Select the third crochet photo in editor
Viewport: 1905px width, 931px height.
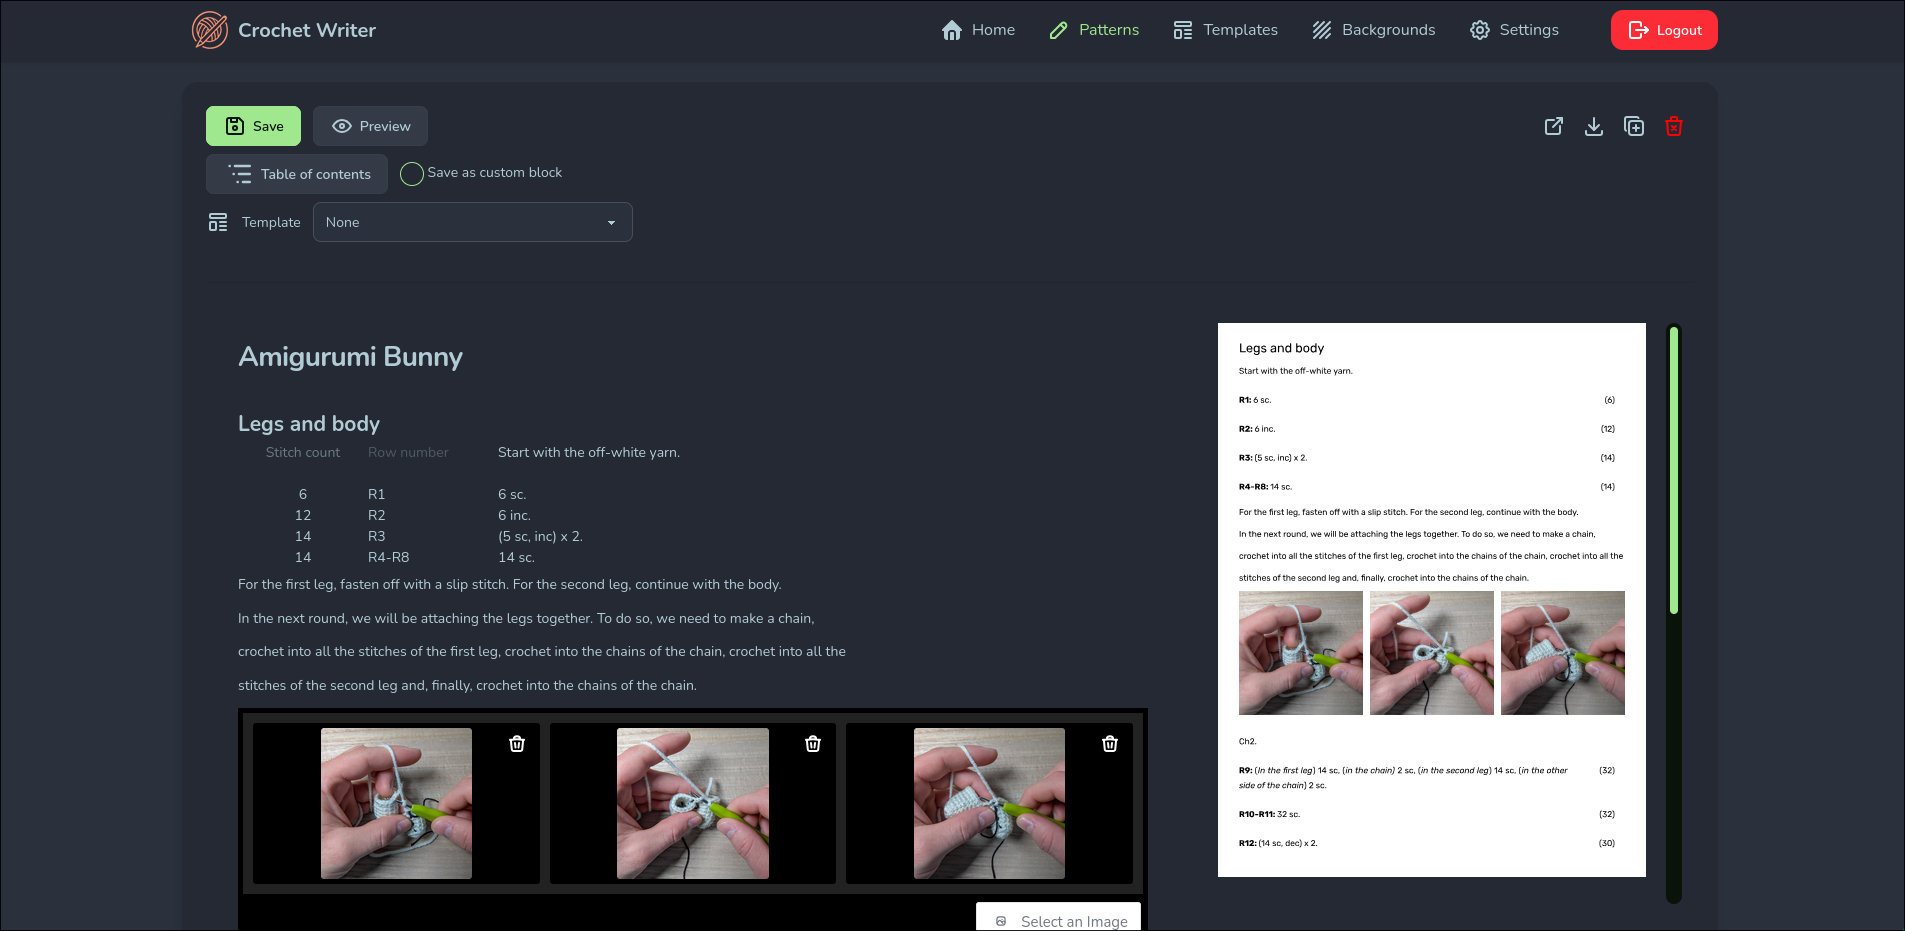tap(989, 804)
